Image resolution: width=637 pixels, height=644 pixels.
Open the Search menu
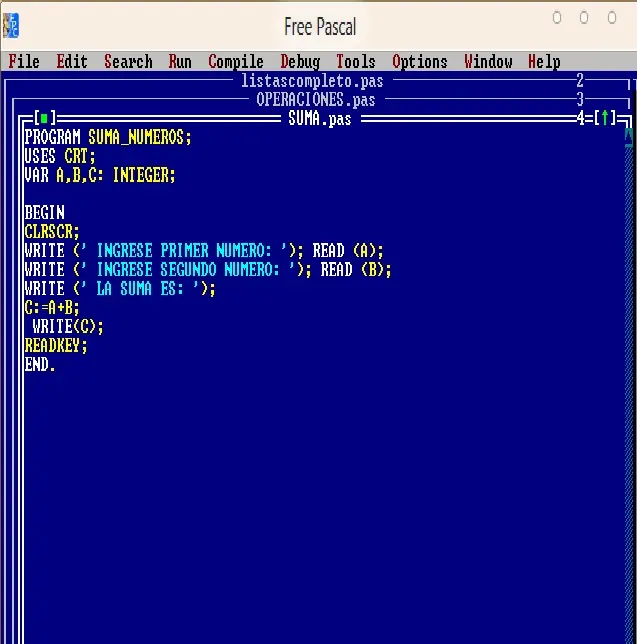point(128,62)
